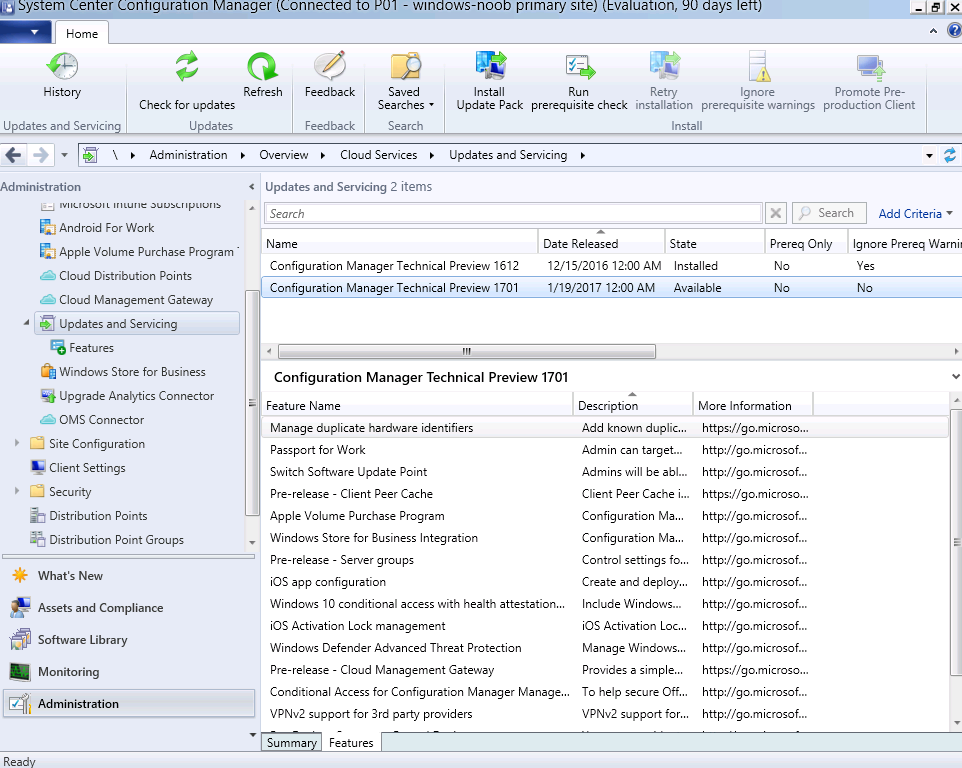Sort by Description column header
962x768 pixels.
tap(633, 405)
